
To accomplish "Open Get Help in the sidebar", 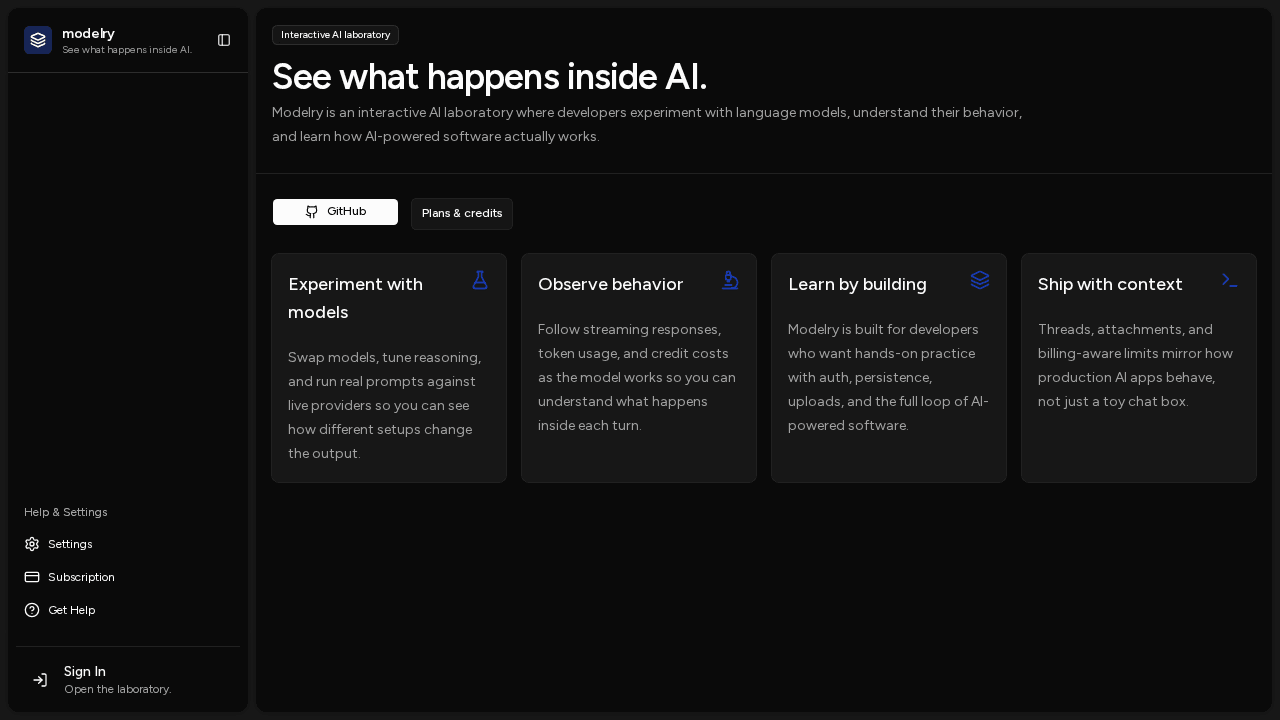I will [x=128, y=610].
